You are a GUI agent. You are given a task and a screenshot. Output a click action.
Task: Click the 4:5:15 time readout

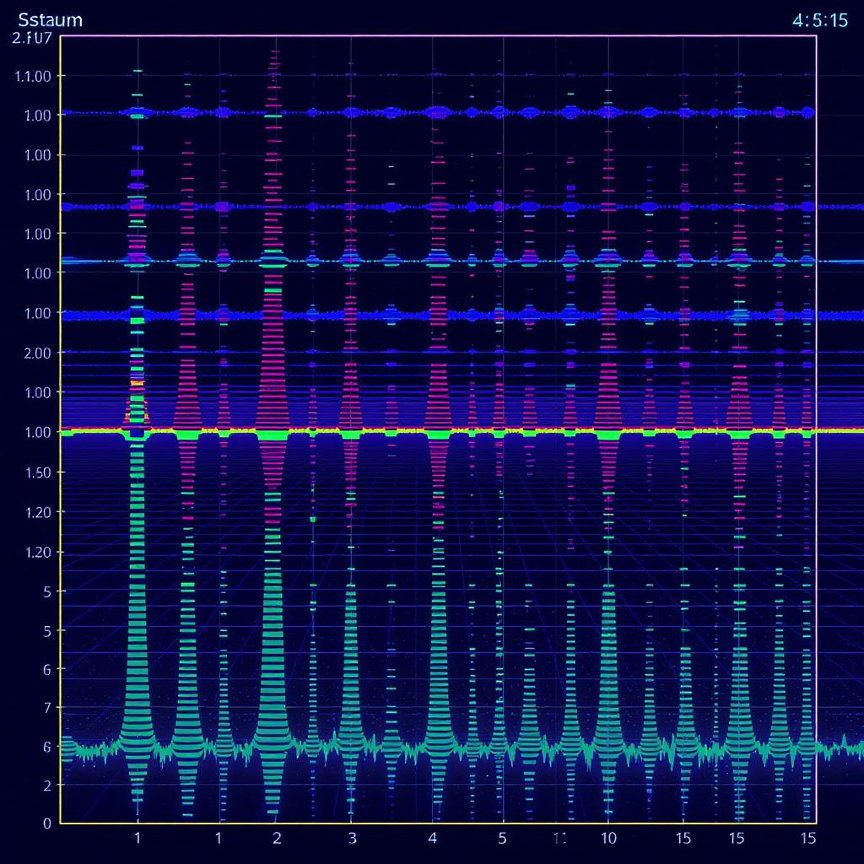pos(819,19)
